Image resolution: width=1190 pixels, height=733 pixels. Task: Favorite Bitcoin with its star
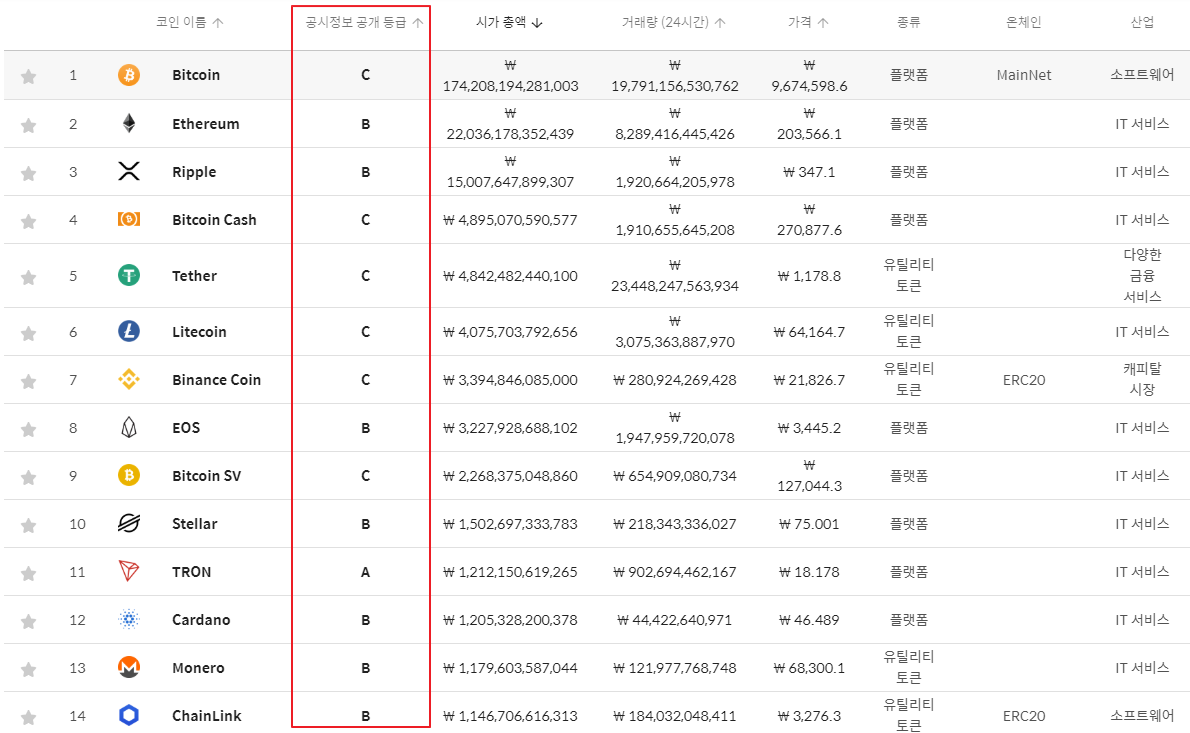point(28,76)
